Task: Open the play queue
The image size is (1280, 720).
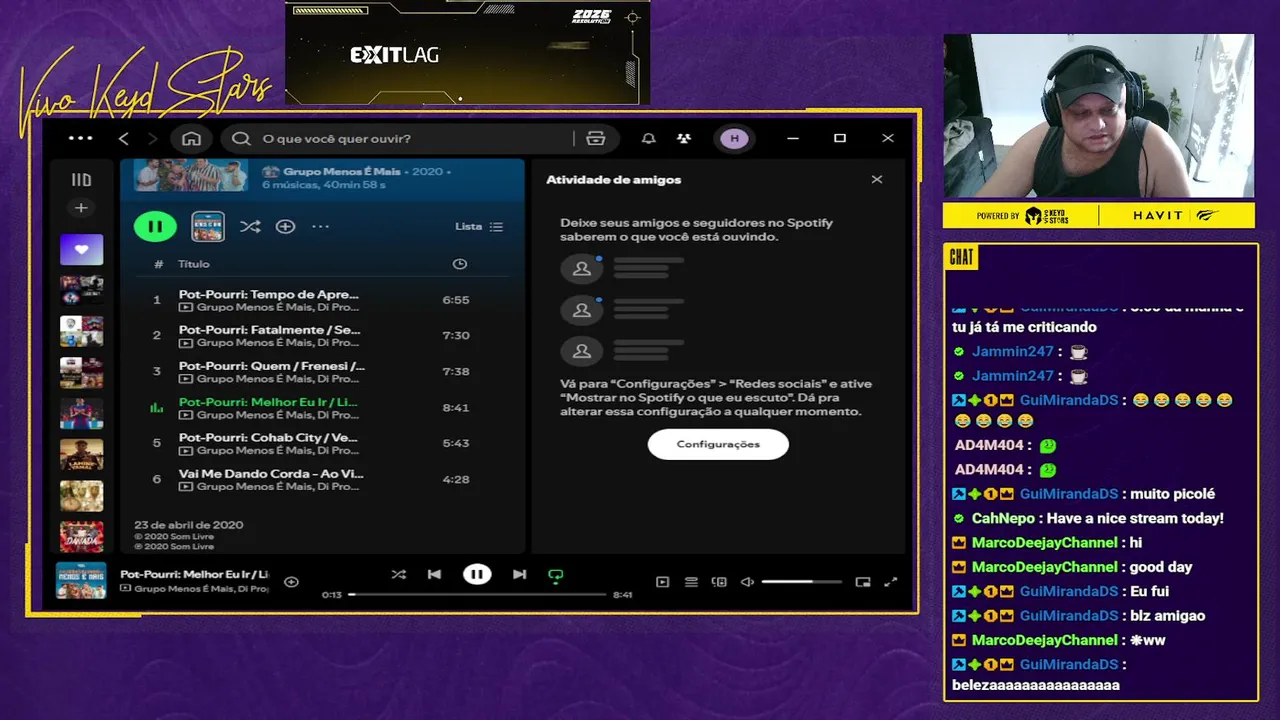Action: [x=691, y=582]
